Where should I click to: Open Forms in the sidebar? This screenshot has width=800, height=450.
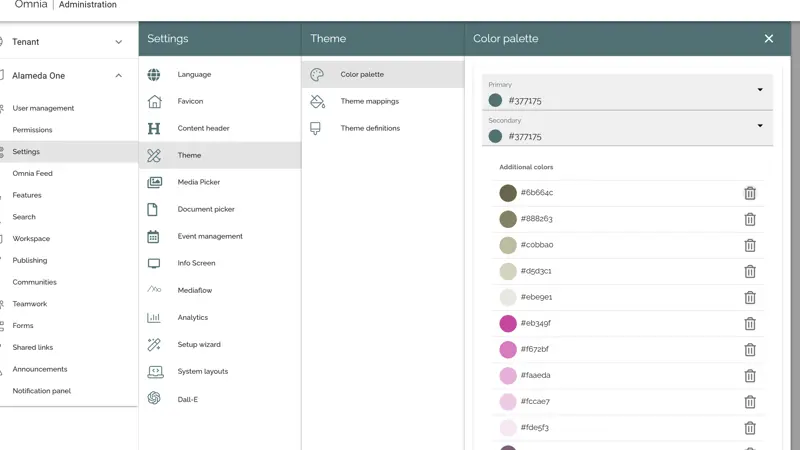[23, 326]
